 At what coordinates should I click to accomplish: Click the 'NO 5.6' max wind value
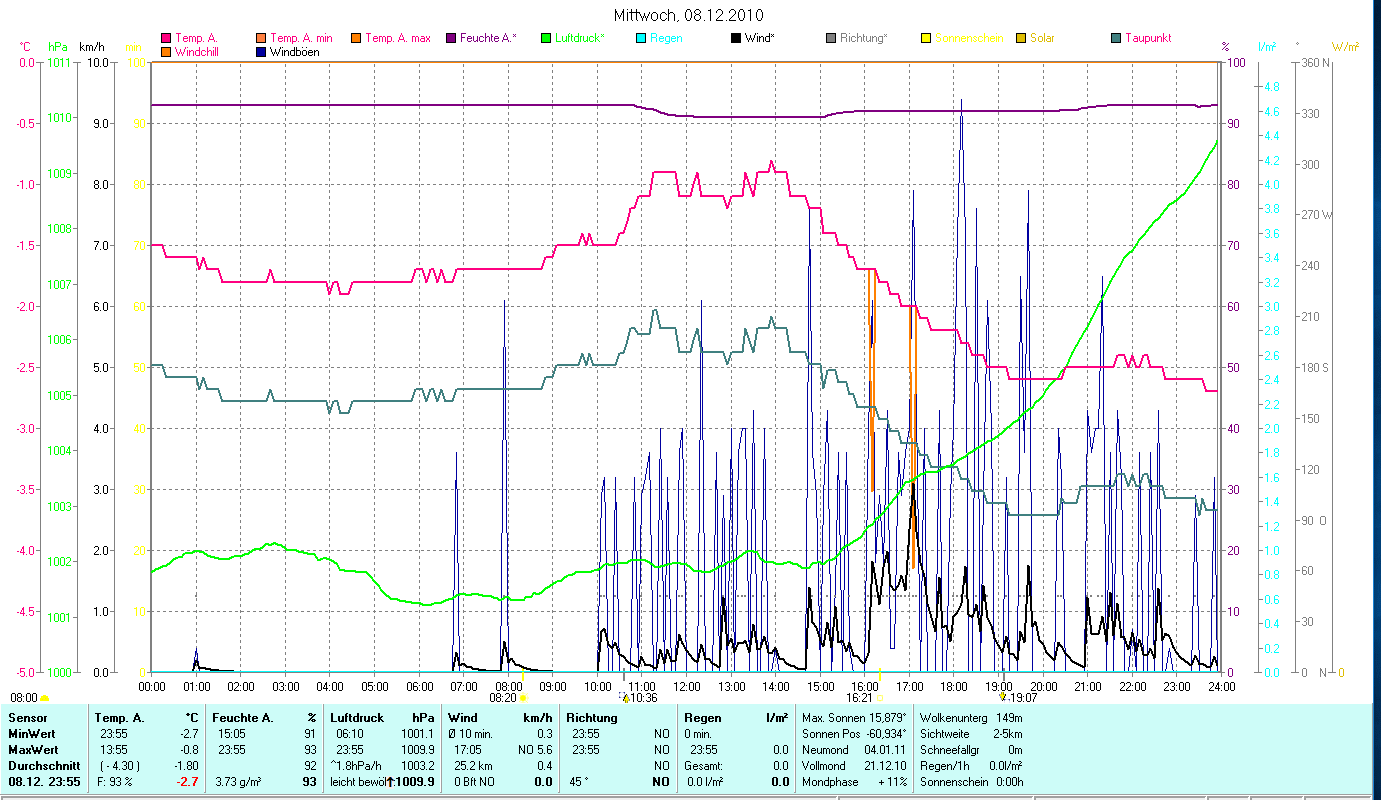point(534,750)
